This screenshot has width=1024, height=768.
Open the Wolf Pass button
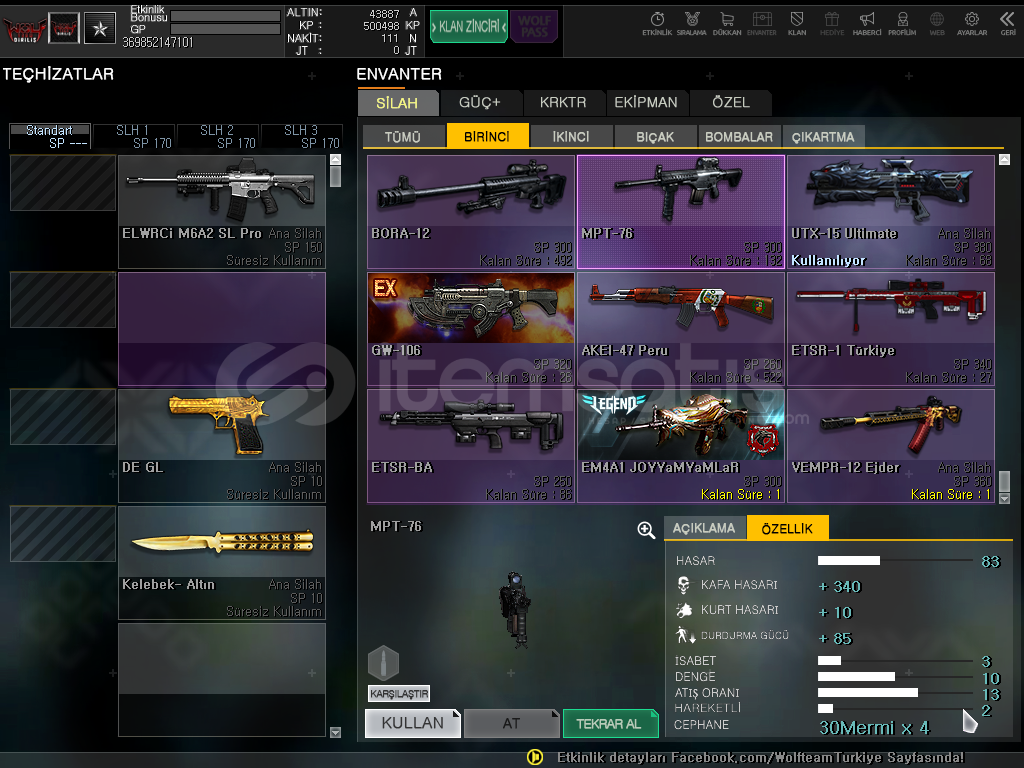(534, 27)
